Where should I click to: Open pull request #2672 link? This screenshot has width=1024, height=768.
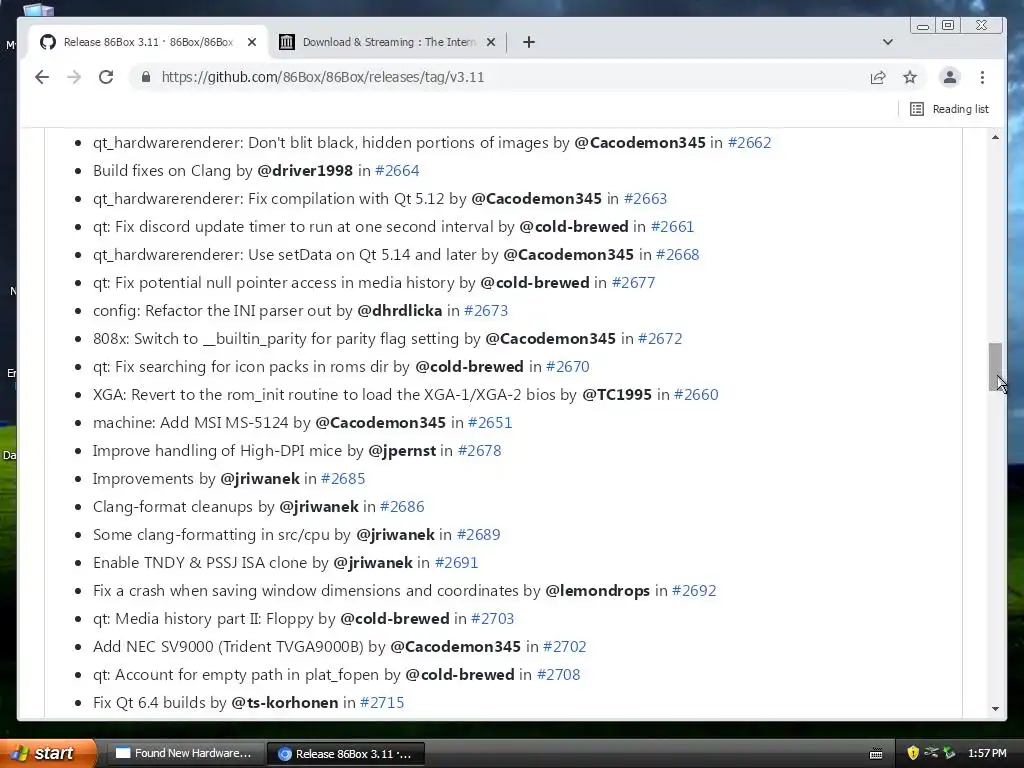pyautogui.click(x=660, y=339)
